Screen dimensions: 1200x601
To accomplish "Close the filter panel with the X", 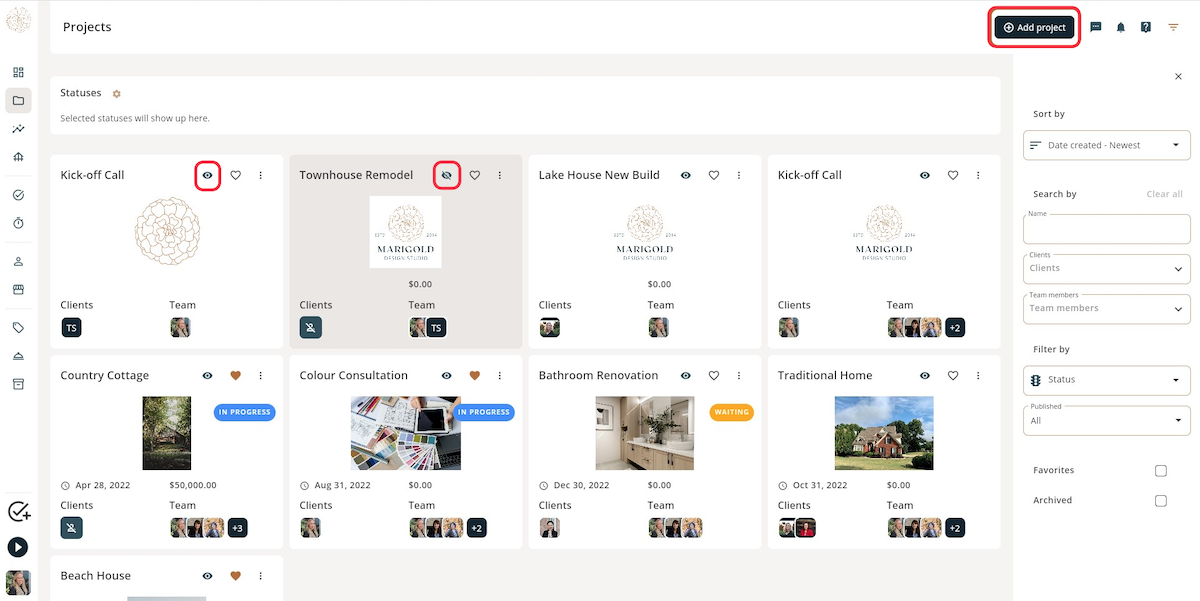I will (x=1178, y=76).
